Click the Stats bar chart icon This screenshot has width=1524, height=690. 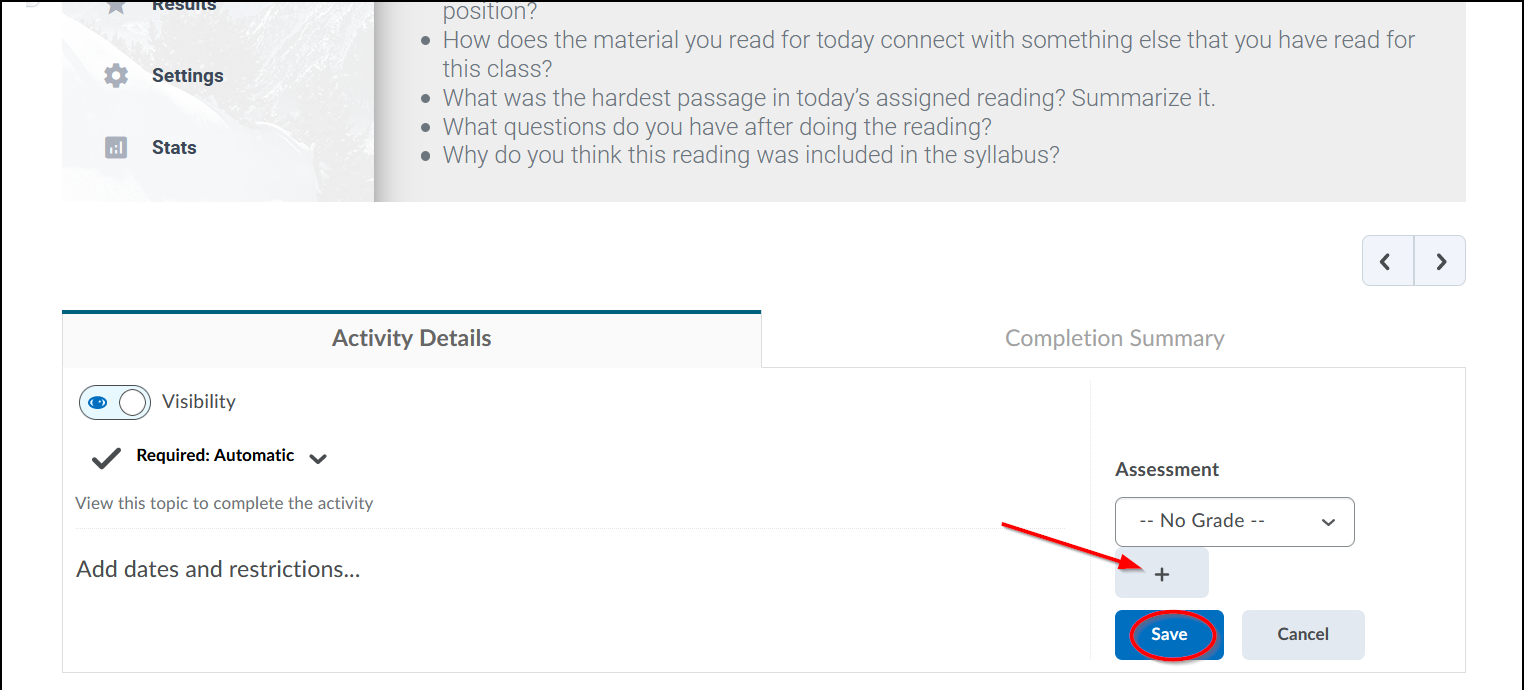pyautogui.click(x=116, y=148)
